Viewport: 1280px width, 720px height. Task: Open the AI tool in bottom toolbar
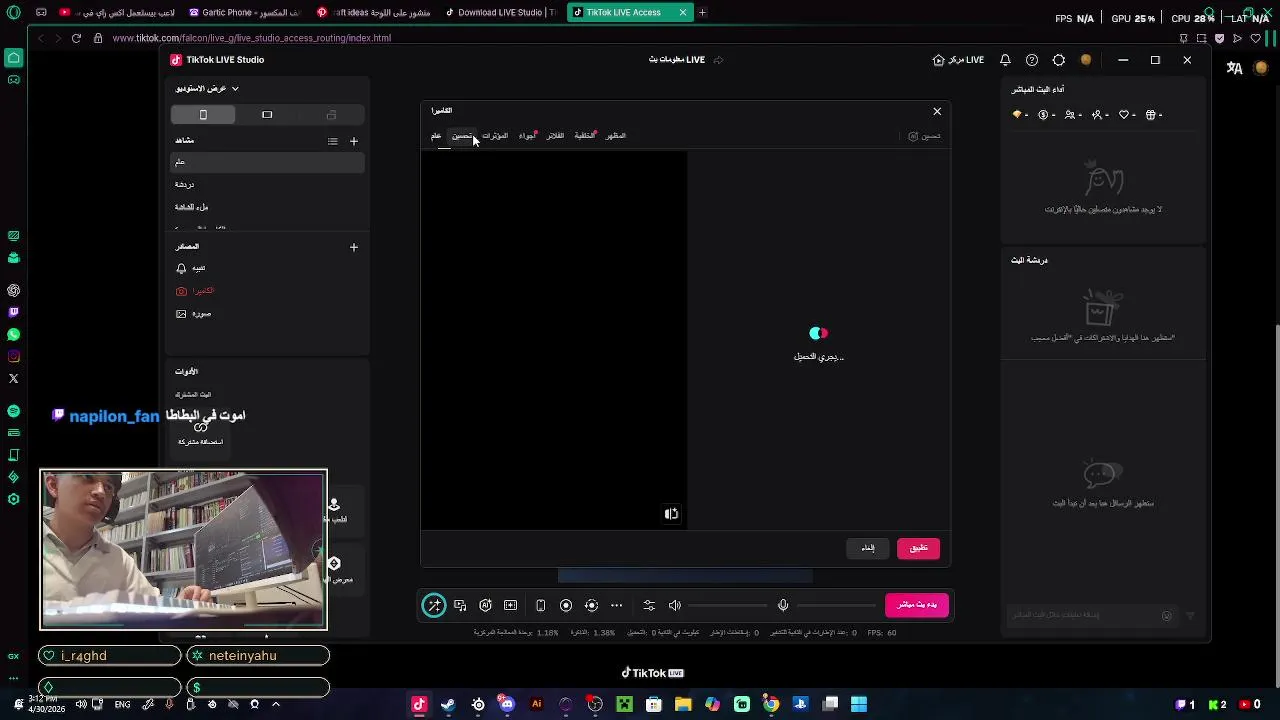pyautogui.click(x=485, y=605)
